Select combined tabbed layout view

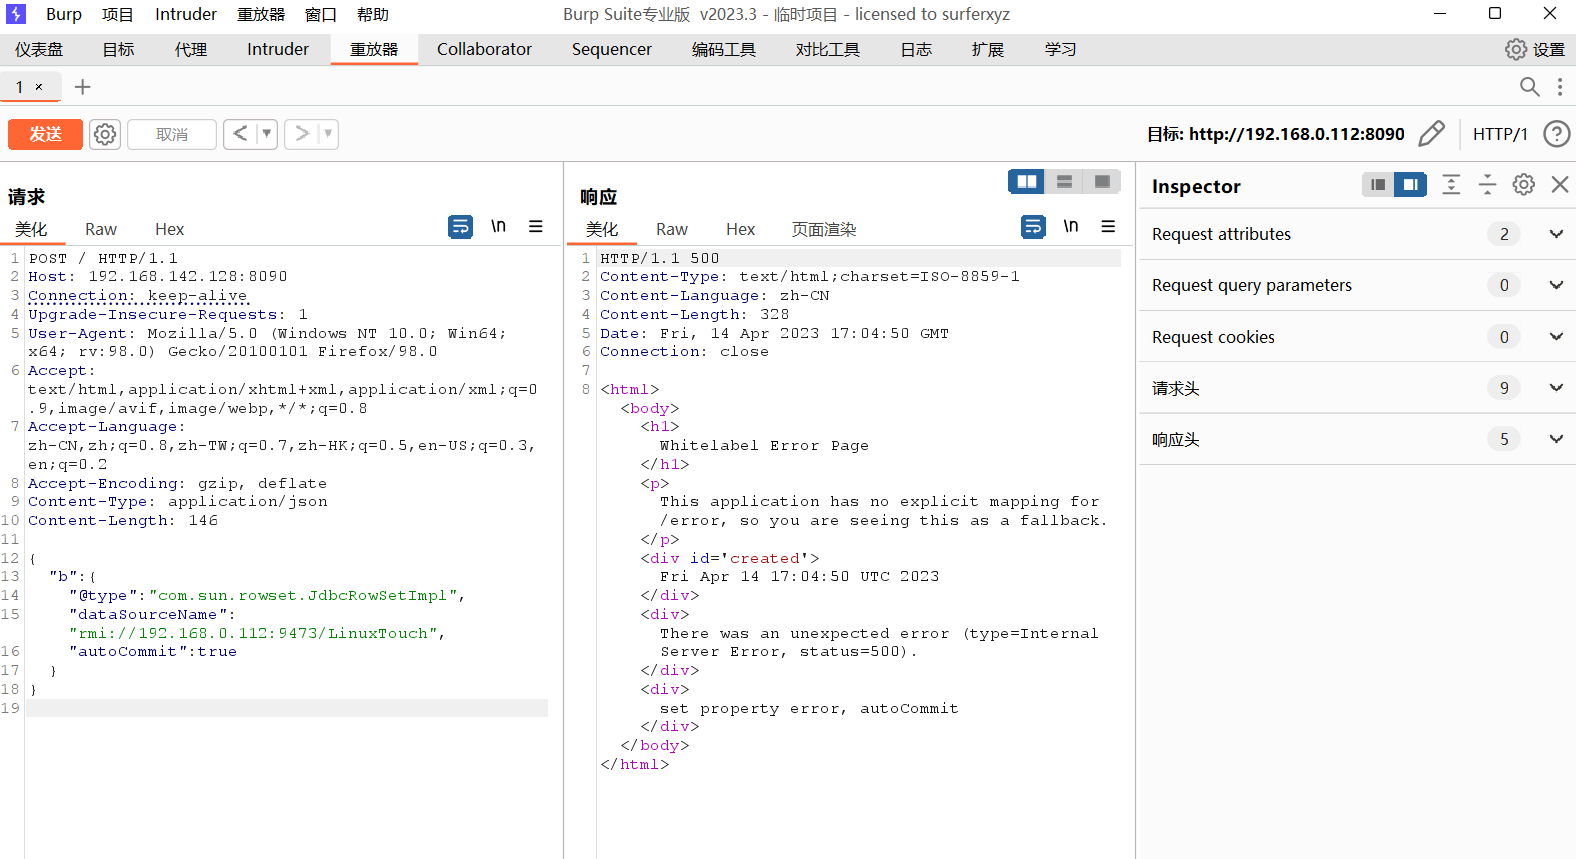pos(1102,181)
